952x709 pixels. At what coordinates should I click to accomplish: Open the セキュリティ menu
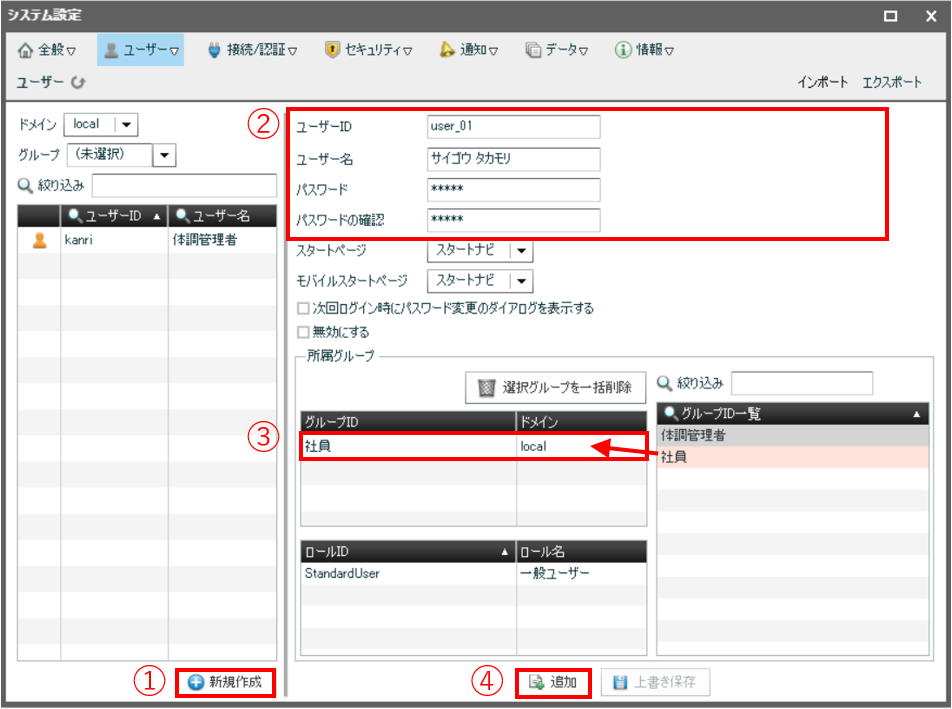(x=368, y=49)
